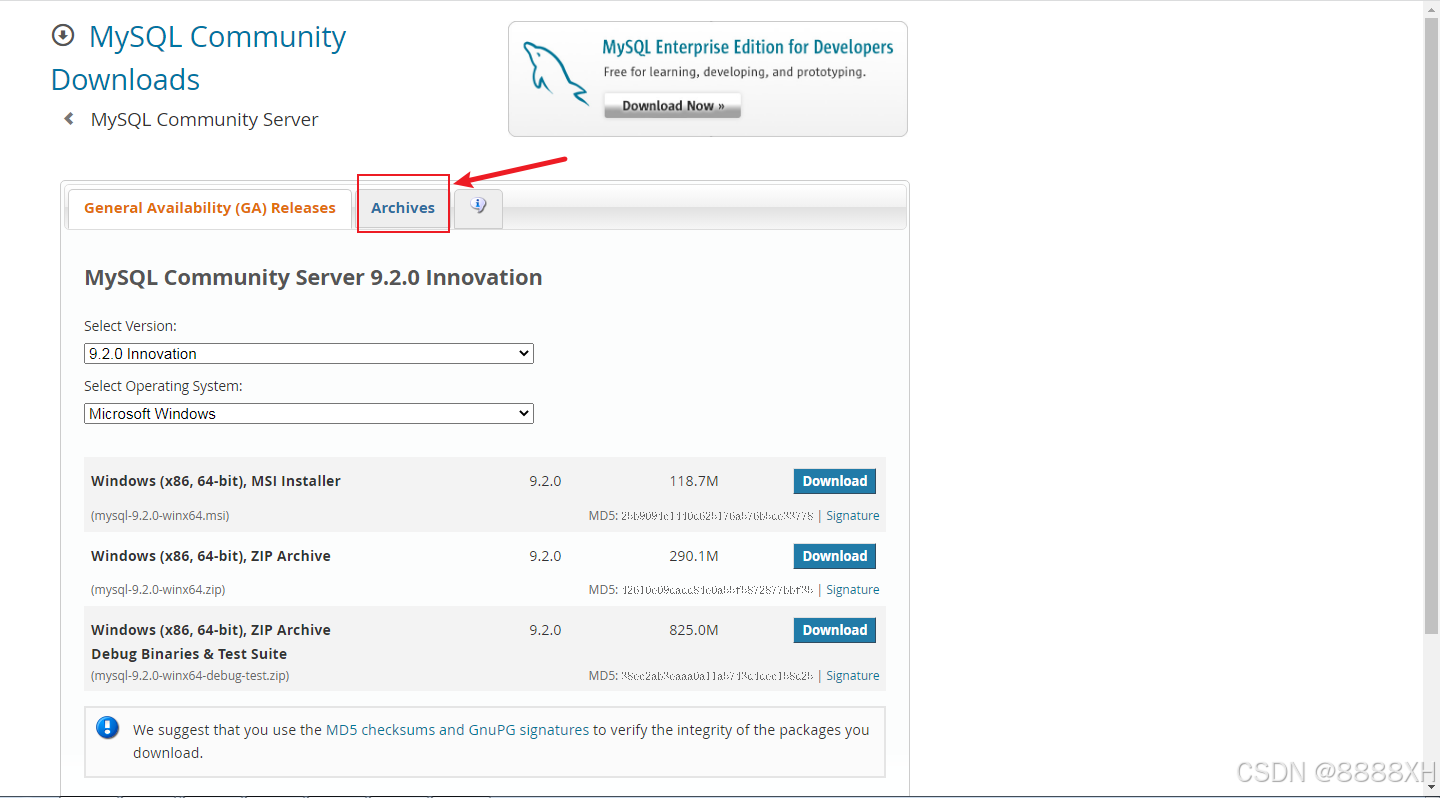This screenshot has width=1440, height=798.
Task: Open the MySQL Enterprise Edition for Developers banner
Action: click(708, 79)
